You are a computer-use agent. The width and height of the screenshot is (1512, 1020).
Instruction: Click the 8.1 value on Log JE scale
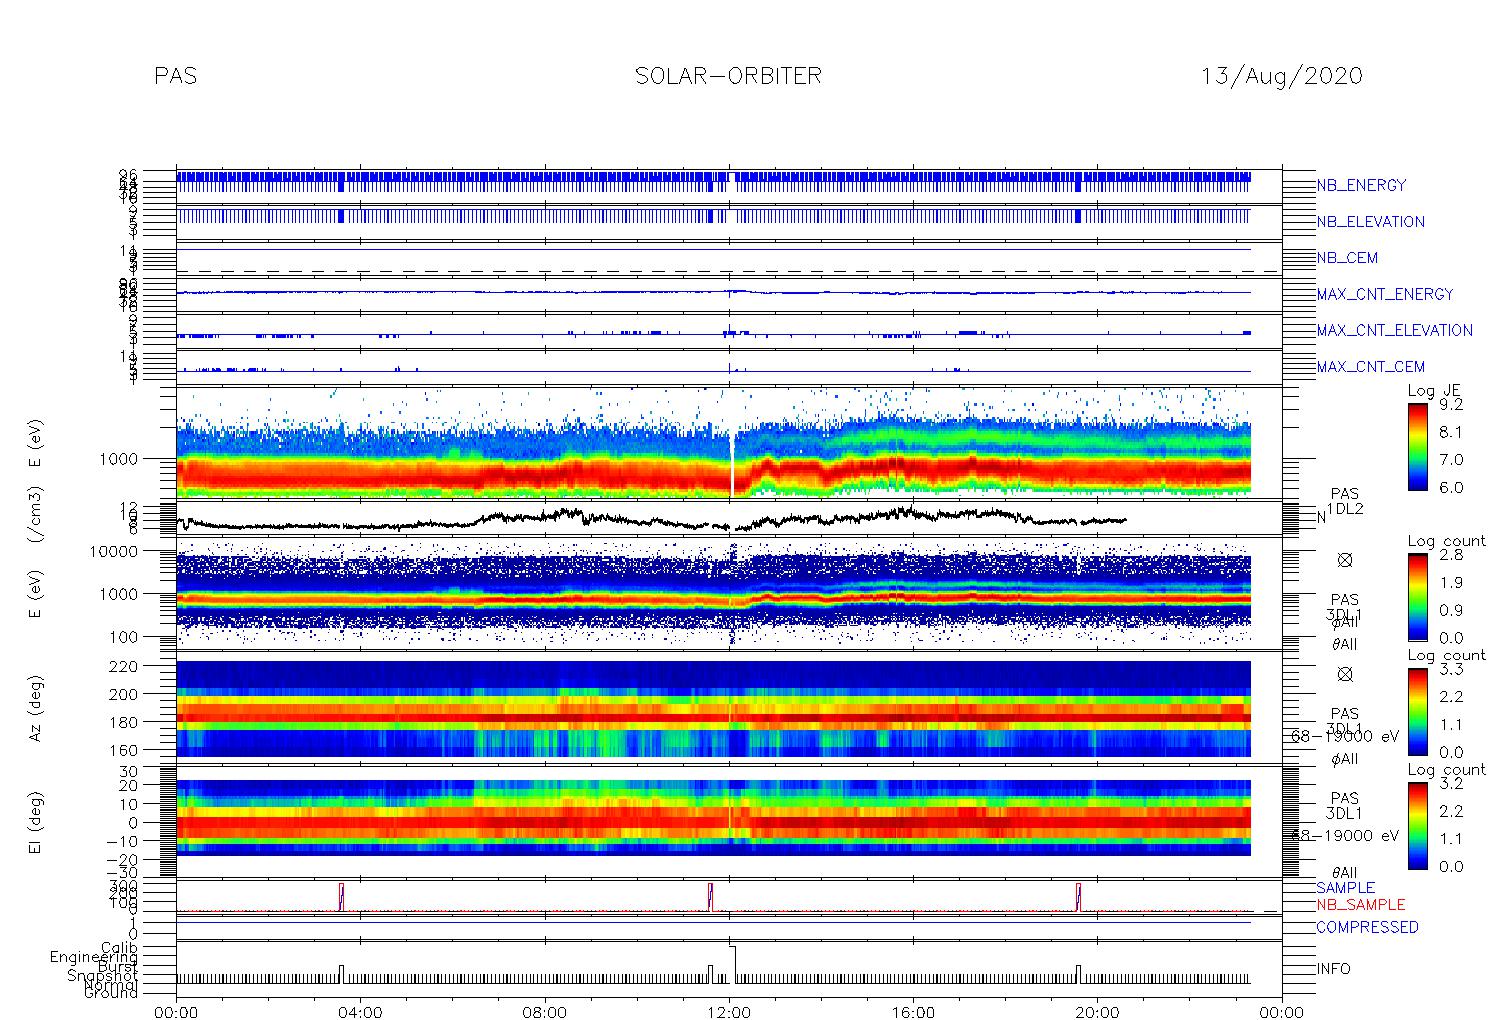tap(1450, 433)
